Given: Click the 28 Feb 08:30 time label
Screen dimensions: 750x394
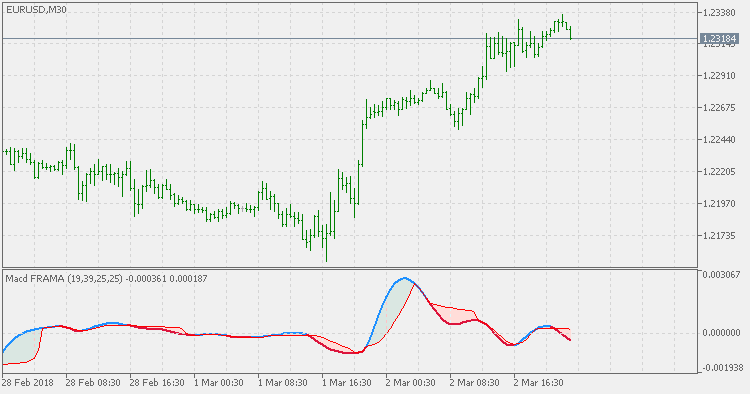Looking at the screenshot, I should [93, 383].
